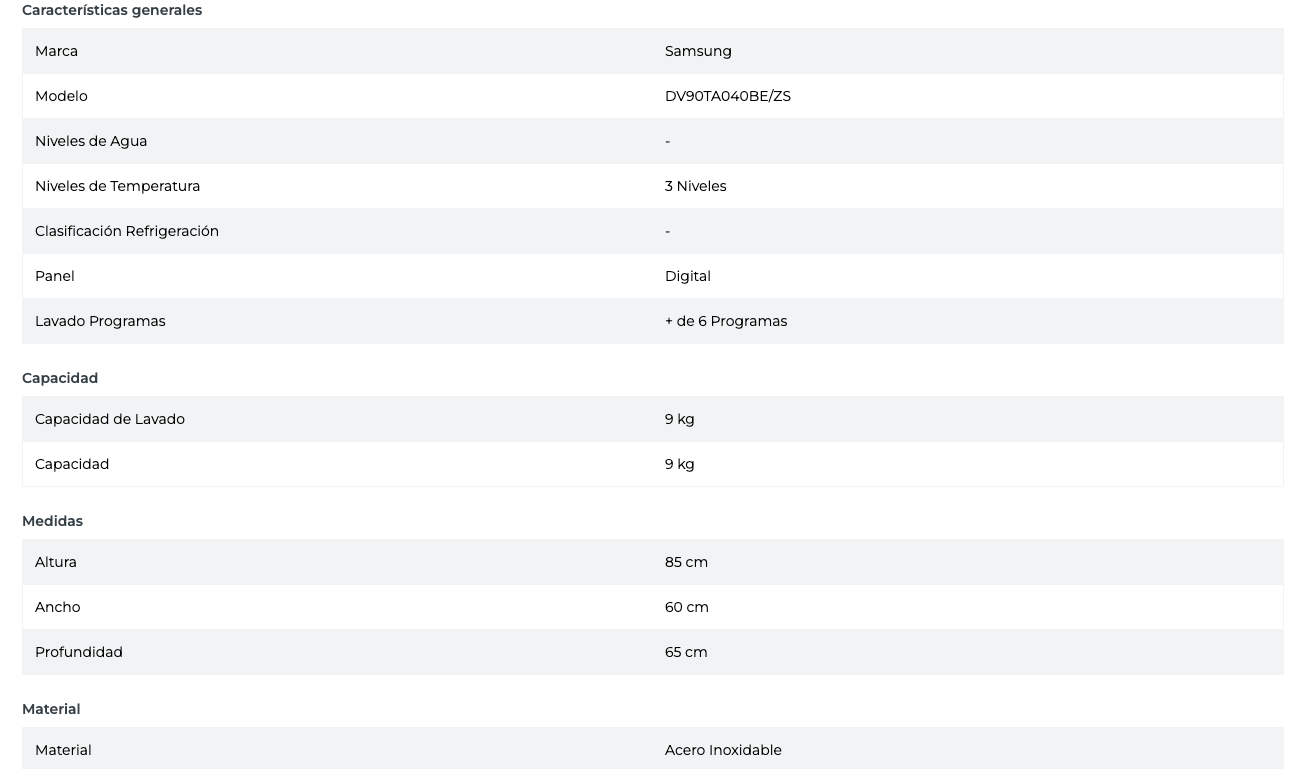This screenshot has width=1296, height=769.
Task: Click the Acero Inoxidable material value
Action: point(723,750)
